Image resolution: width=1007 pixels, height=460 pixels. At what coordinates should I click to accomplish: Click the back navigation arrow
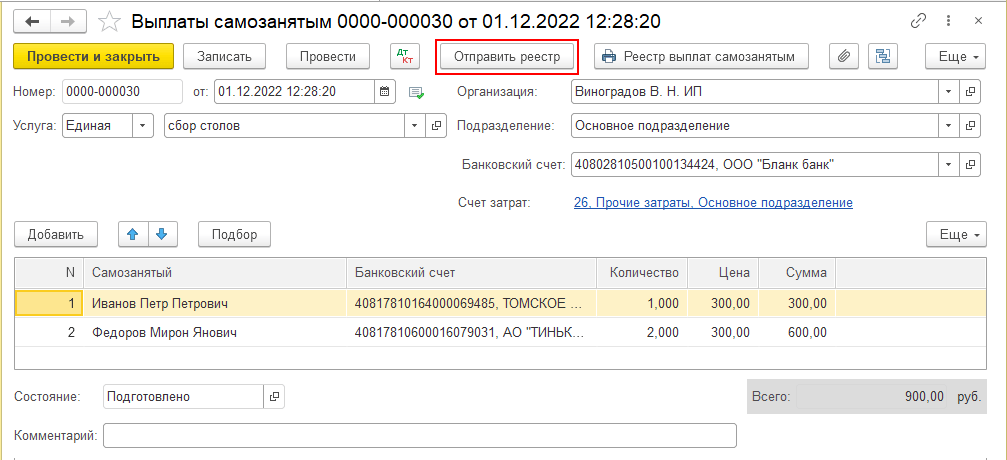pos(33,21)
